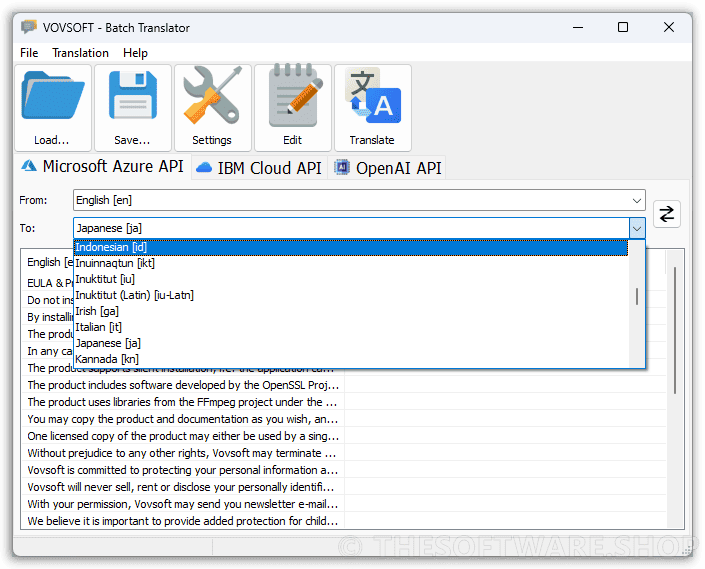Viewport: 705px width, 569px height.
Task: Click the Translate label
Action: click(372, 140)
